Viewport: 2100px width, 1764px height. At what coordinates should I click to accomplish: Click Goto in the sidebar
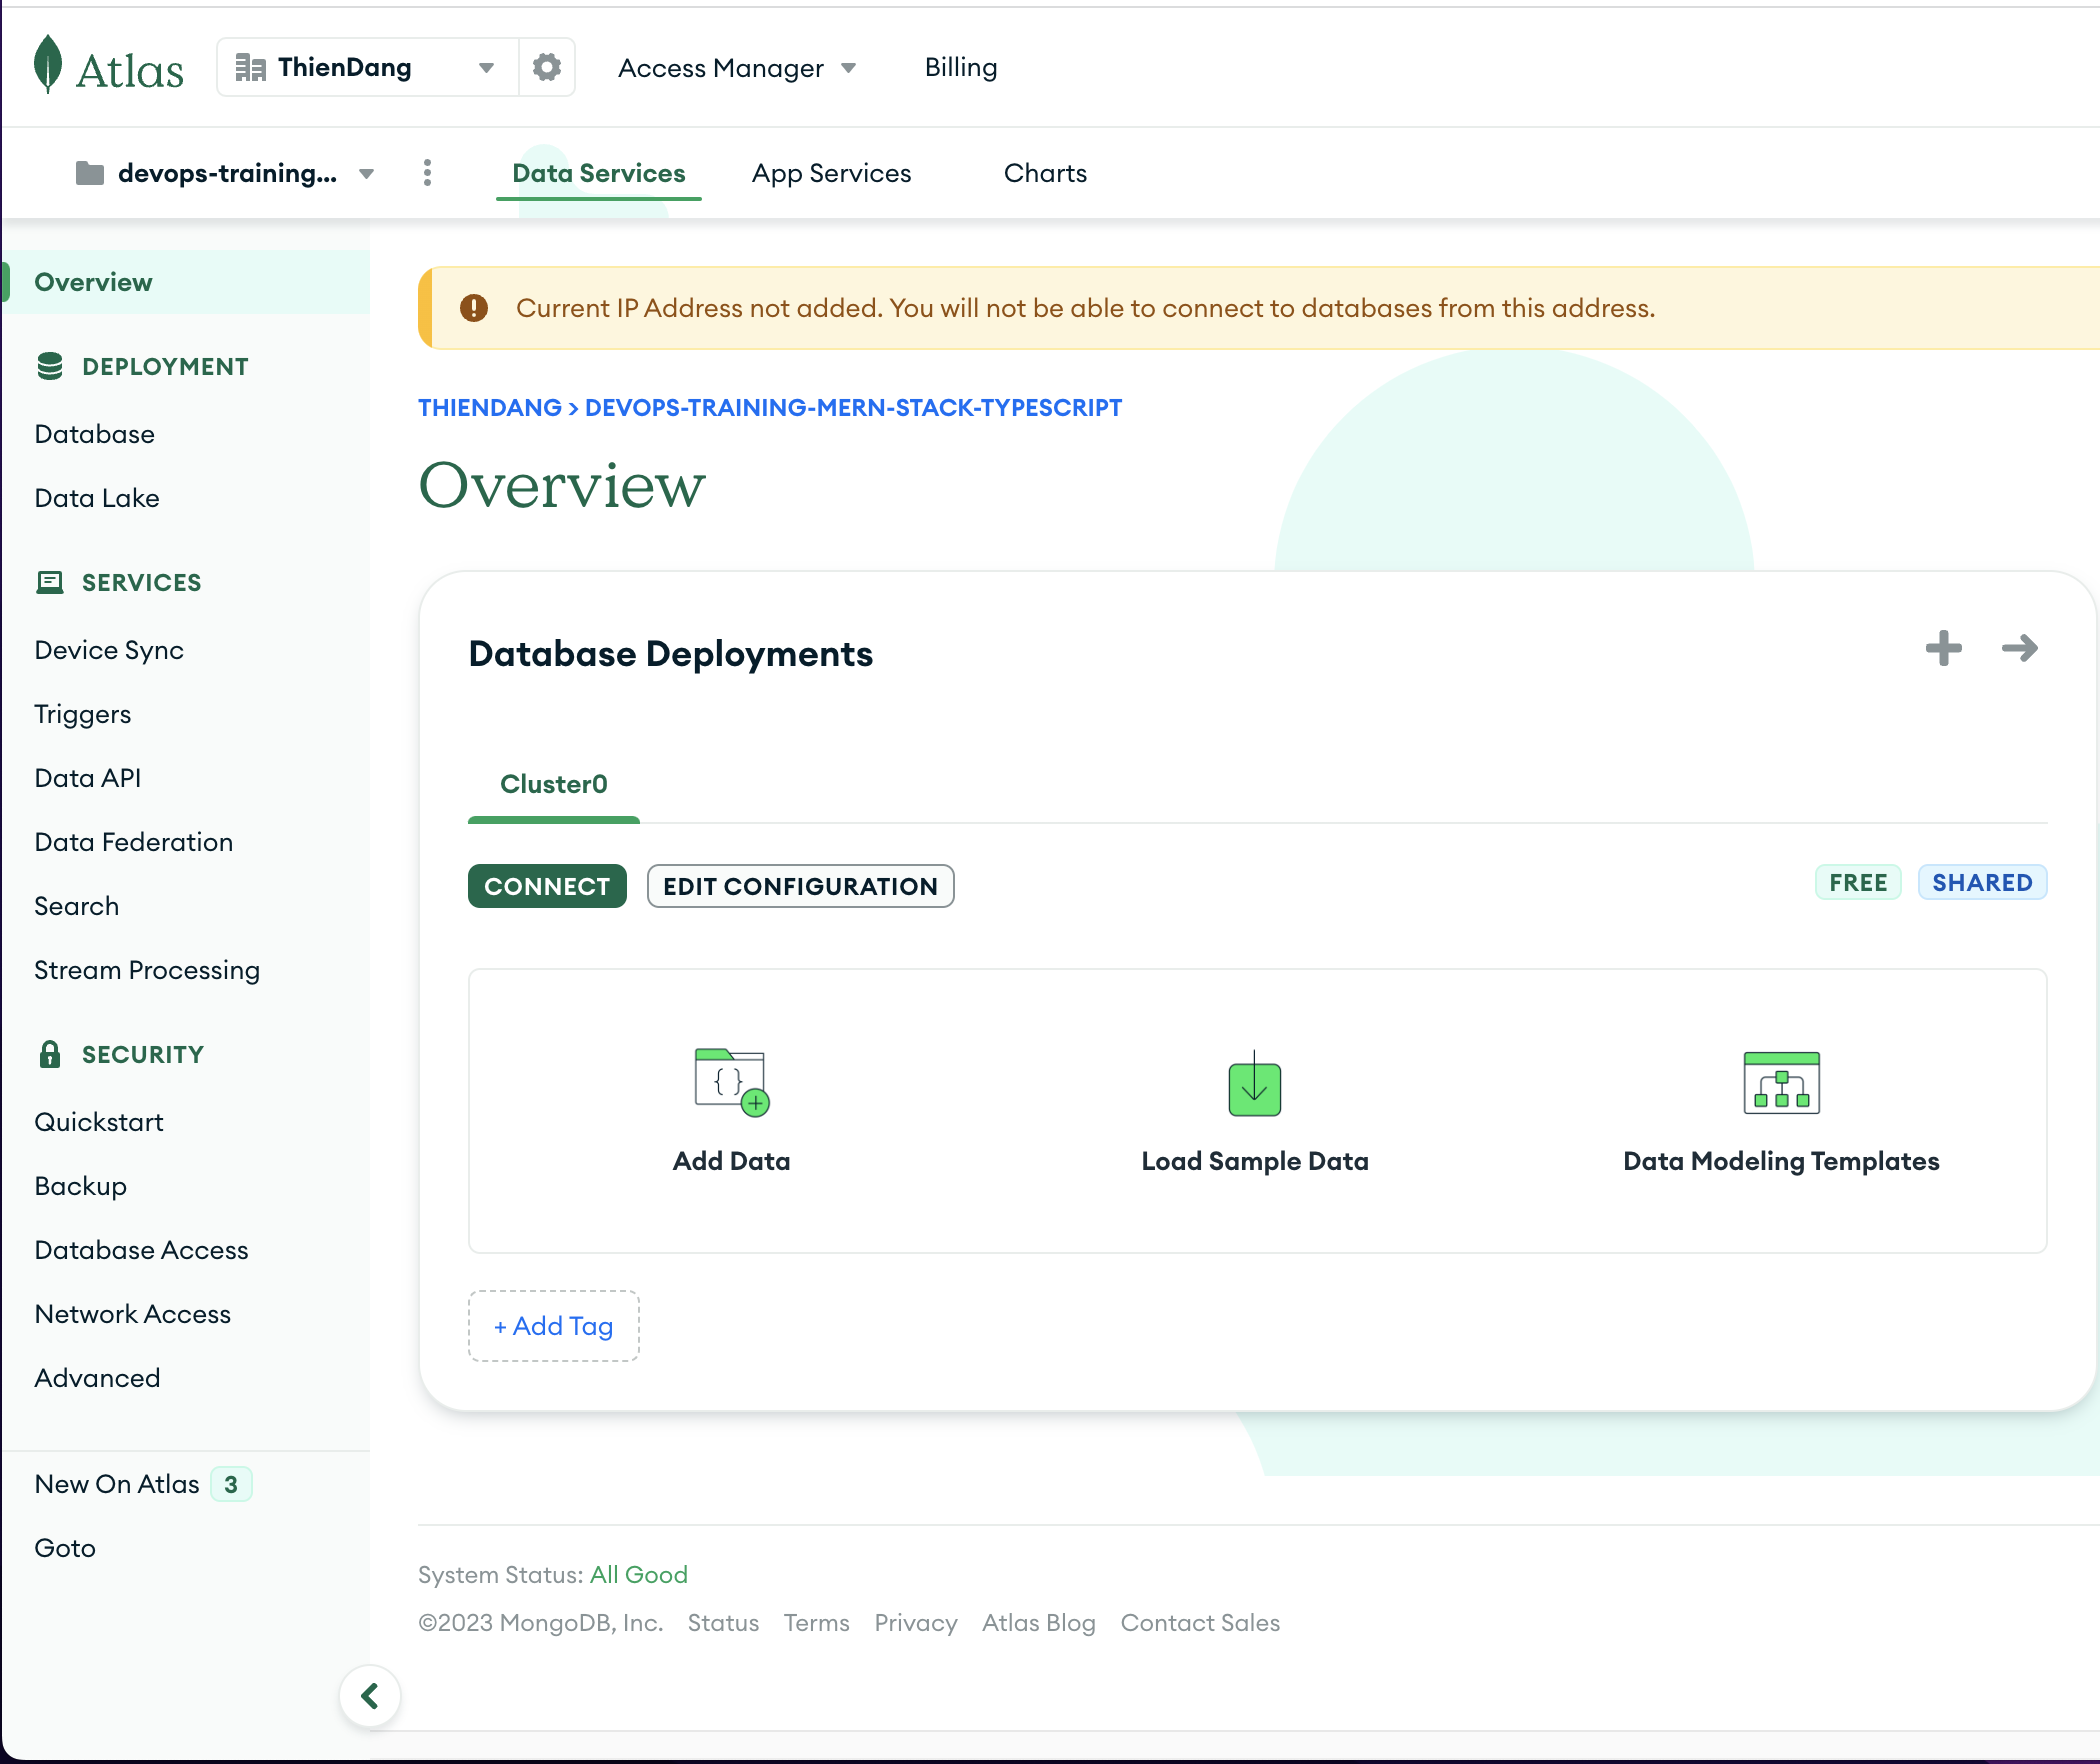click(65, 1548)
